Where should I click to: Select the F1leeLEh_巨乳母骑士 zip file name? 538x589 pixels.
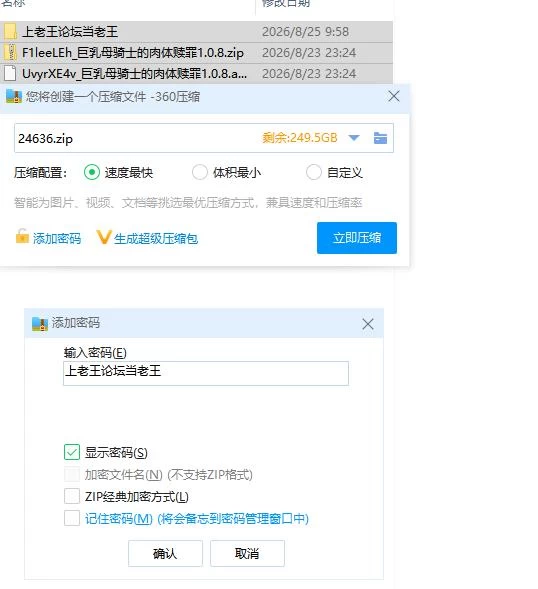(x=133, y=53)
